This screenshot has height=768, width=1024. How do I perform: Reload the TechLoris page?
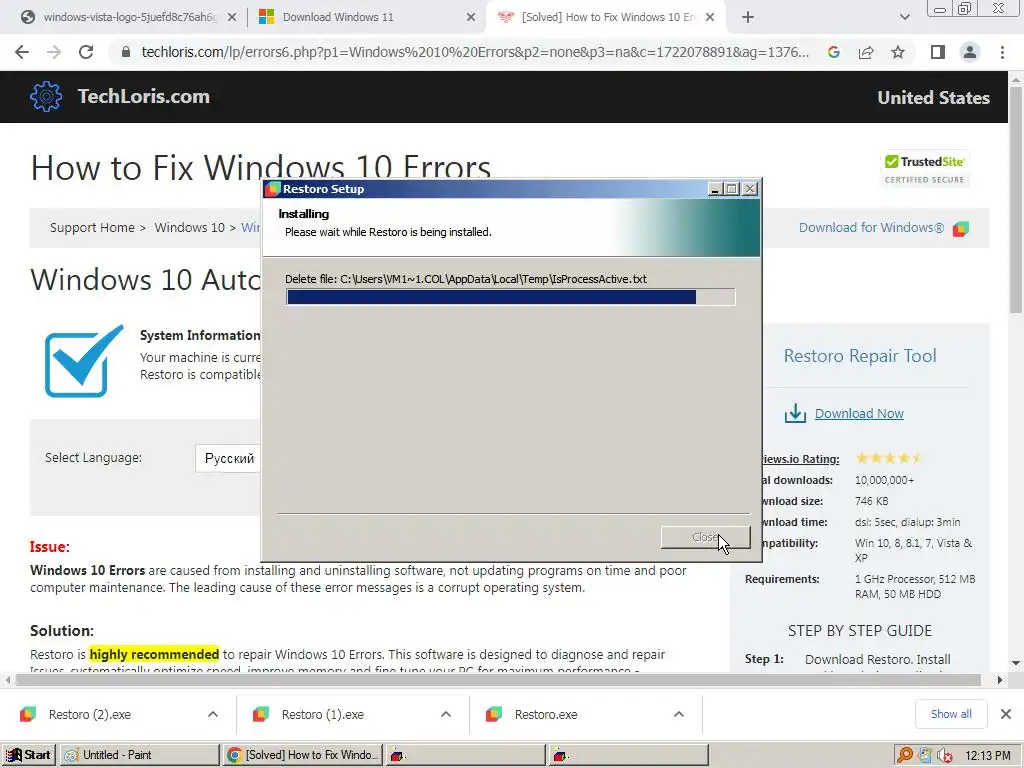(86, 52)
